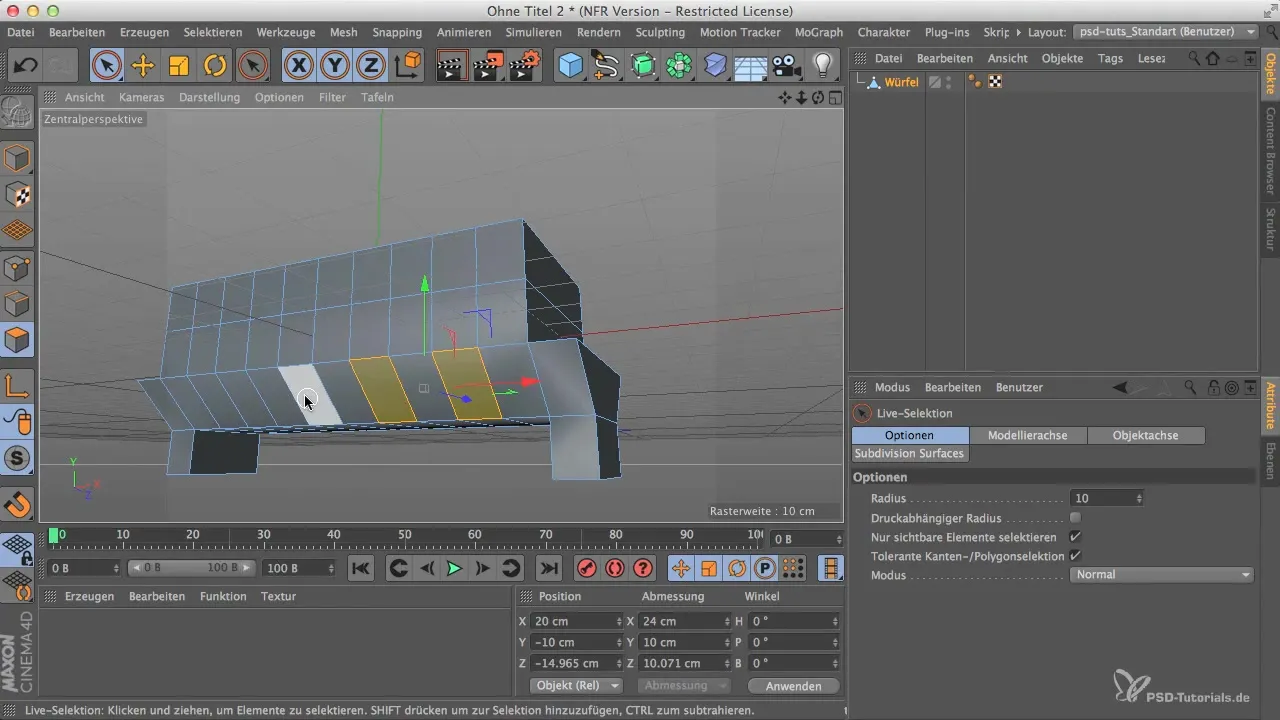
Task: Toggle autokeying red circle button
Action: point(615,568)
